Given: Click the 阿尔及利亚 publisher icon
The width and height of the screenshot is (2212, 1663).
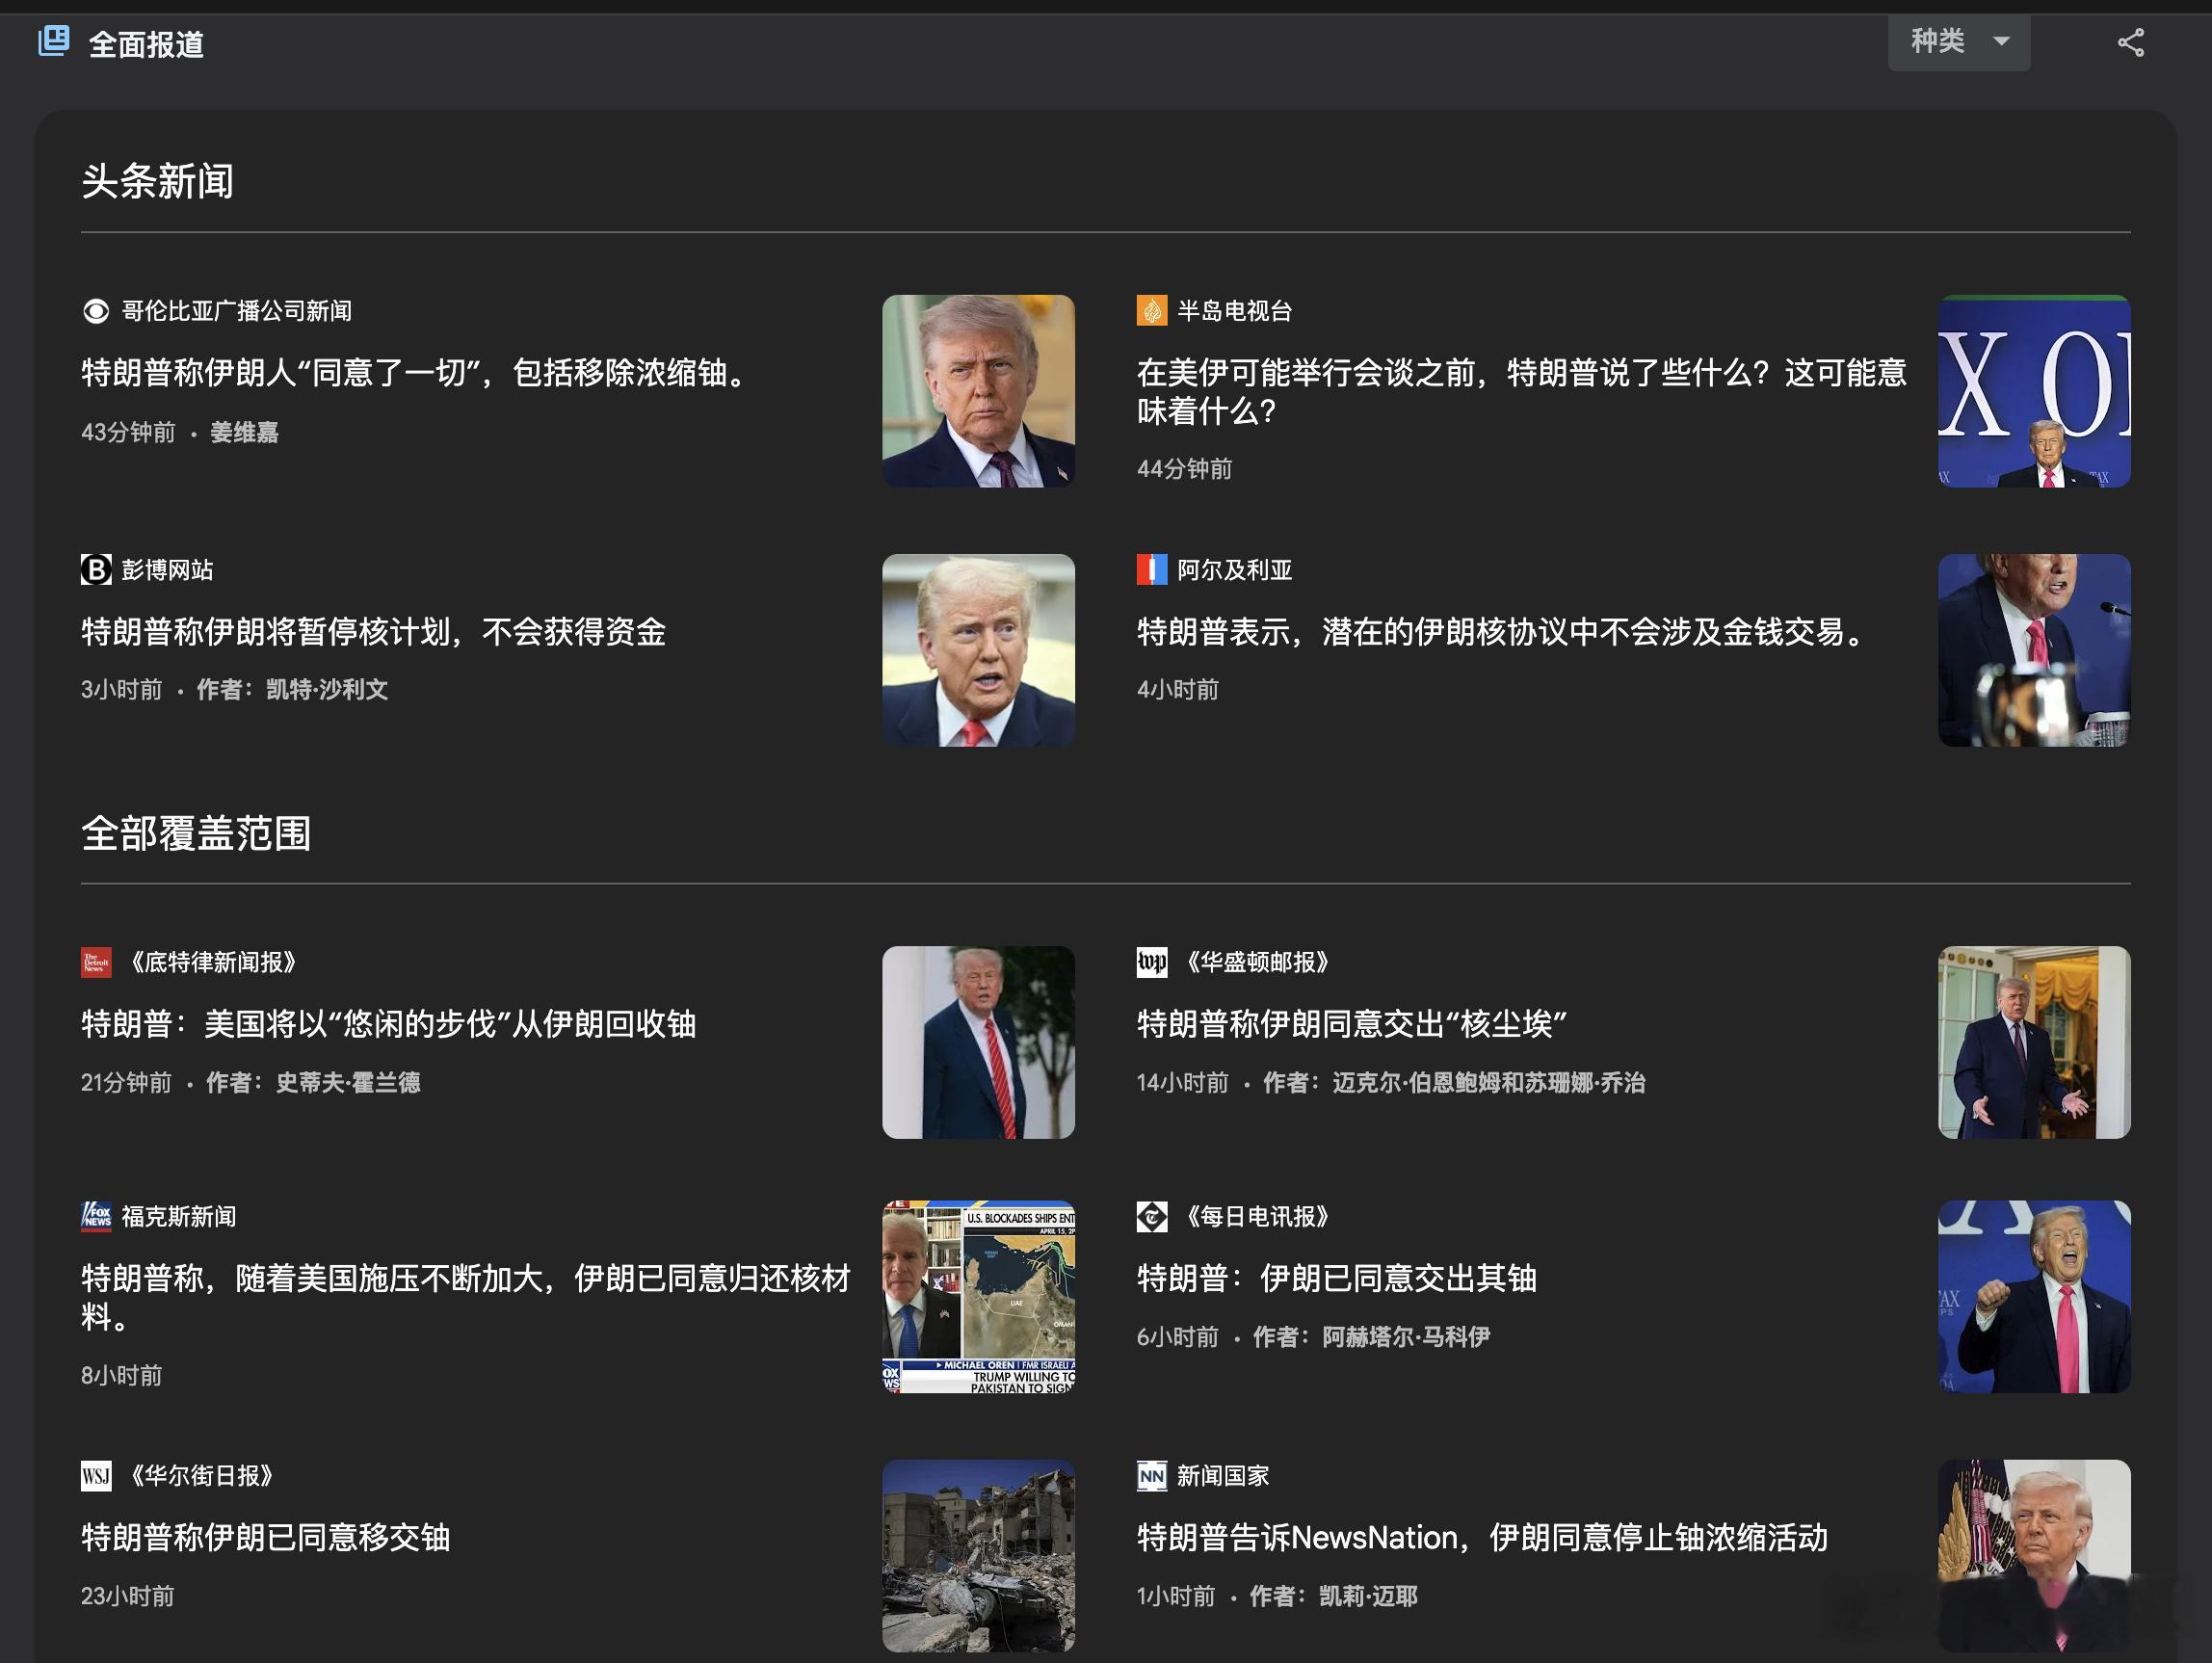Looking at the screenshot, I should (x=1152, y=570).
